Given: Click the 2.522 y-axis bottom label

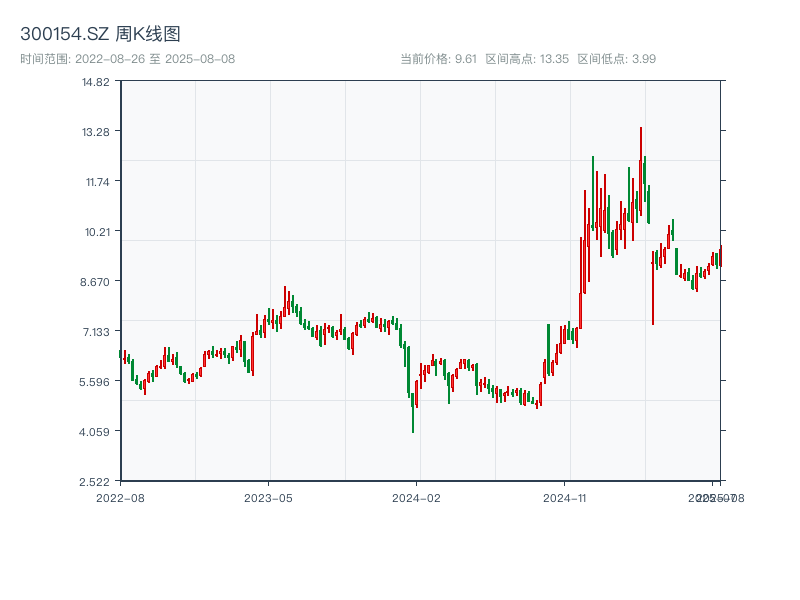Looking at the screenshot, I should pyautogui.click(x=96, y=482).
